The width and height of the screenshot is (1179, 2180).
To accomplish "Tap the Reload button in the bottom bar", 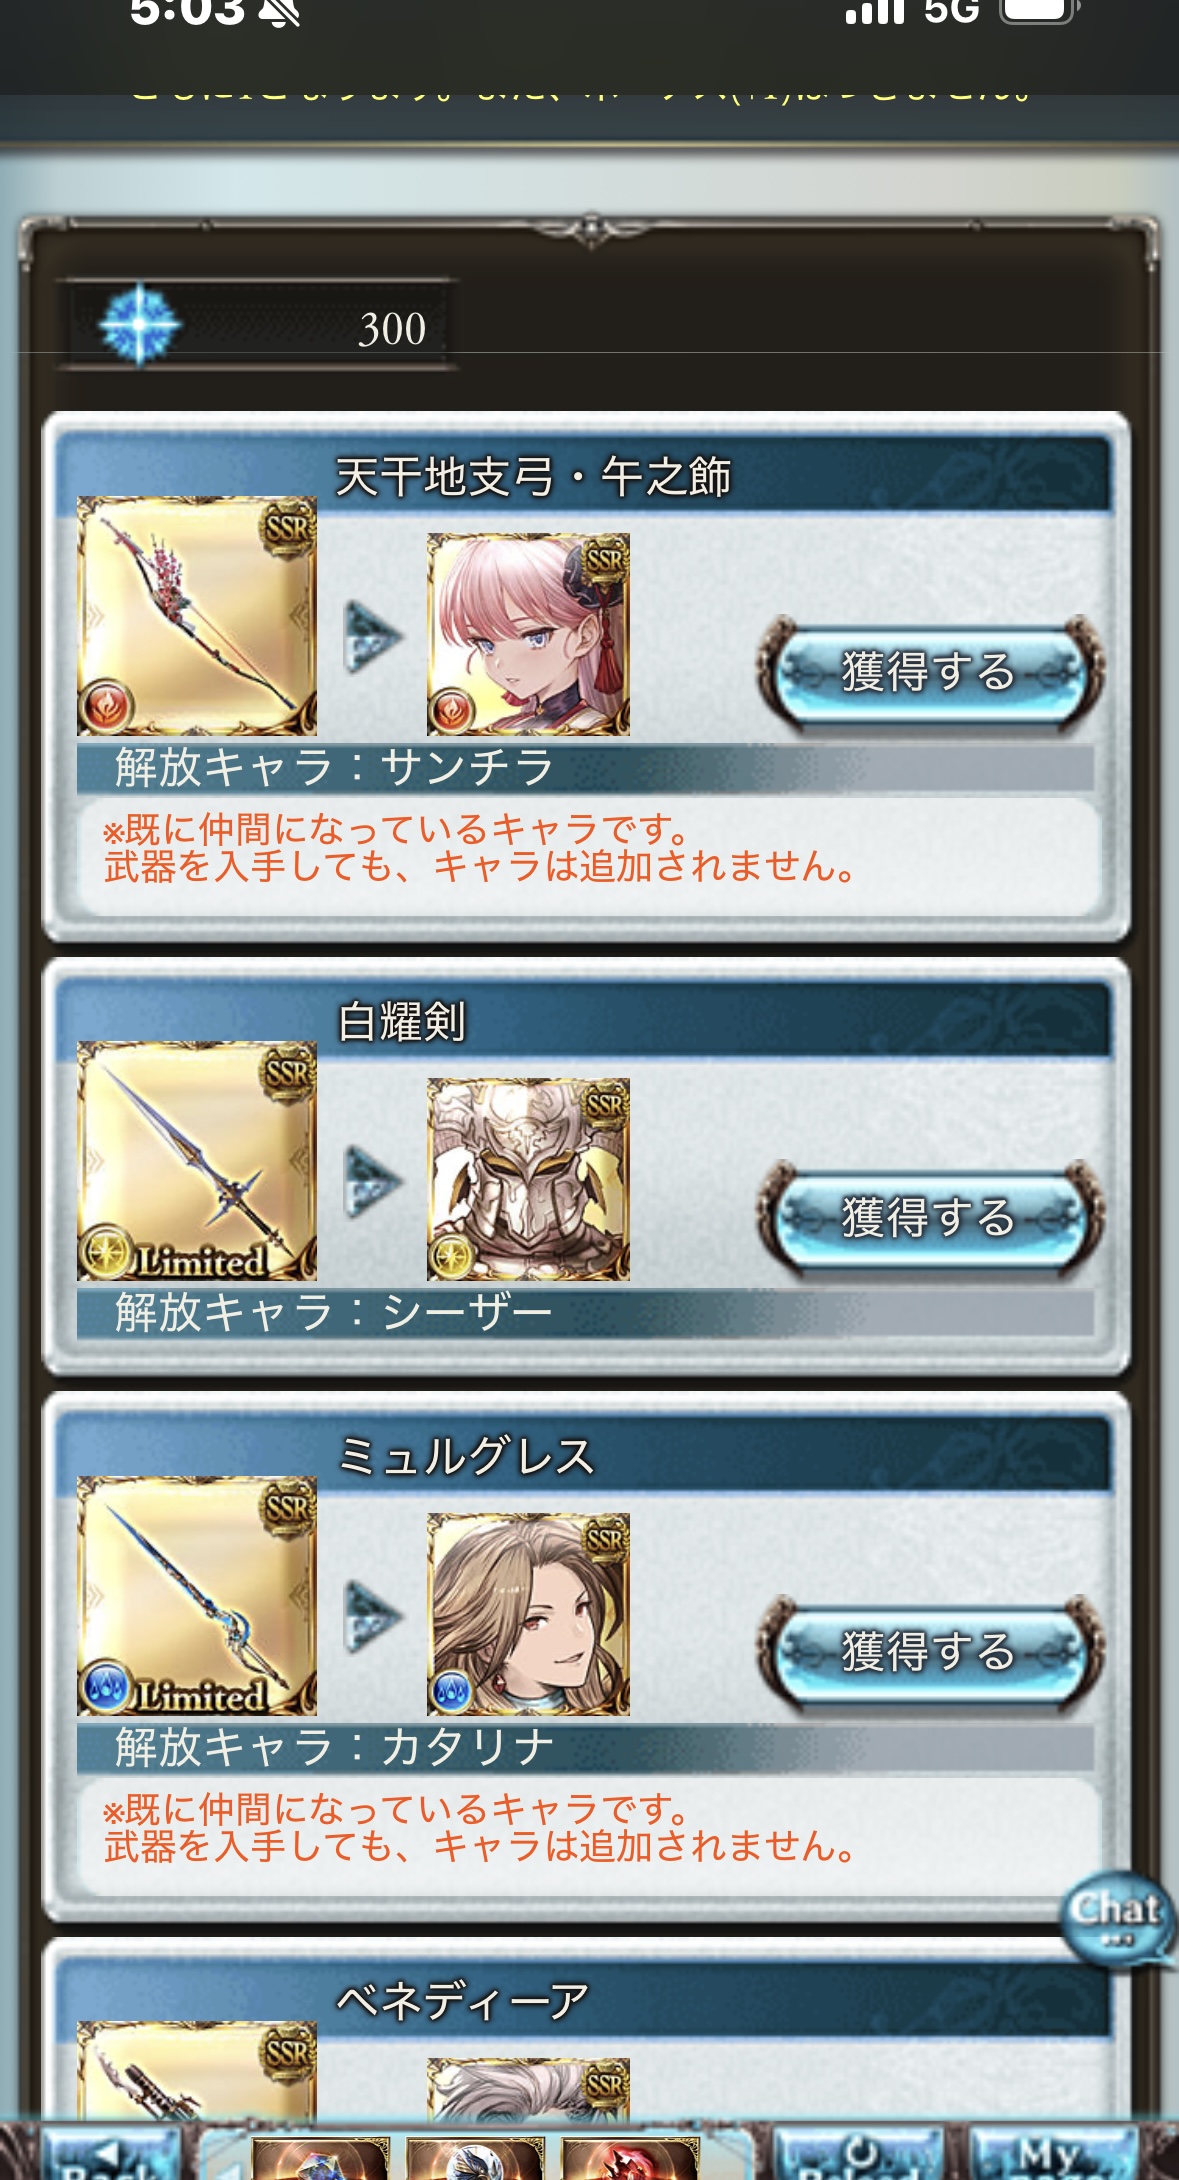I will tap(858, 2155).
